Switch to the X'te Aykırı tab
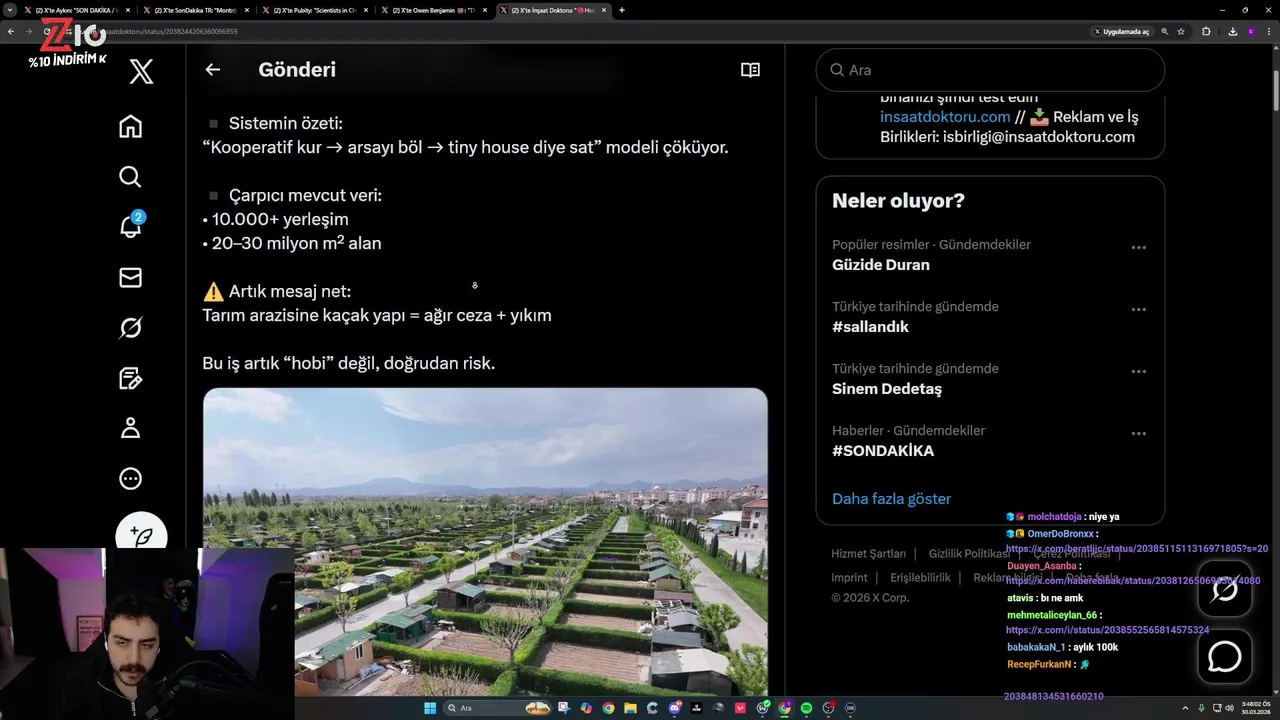The height and width of the screenshot is (720, 1280). pos(75,10)
